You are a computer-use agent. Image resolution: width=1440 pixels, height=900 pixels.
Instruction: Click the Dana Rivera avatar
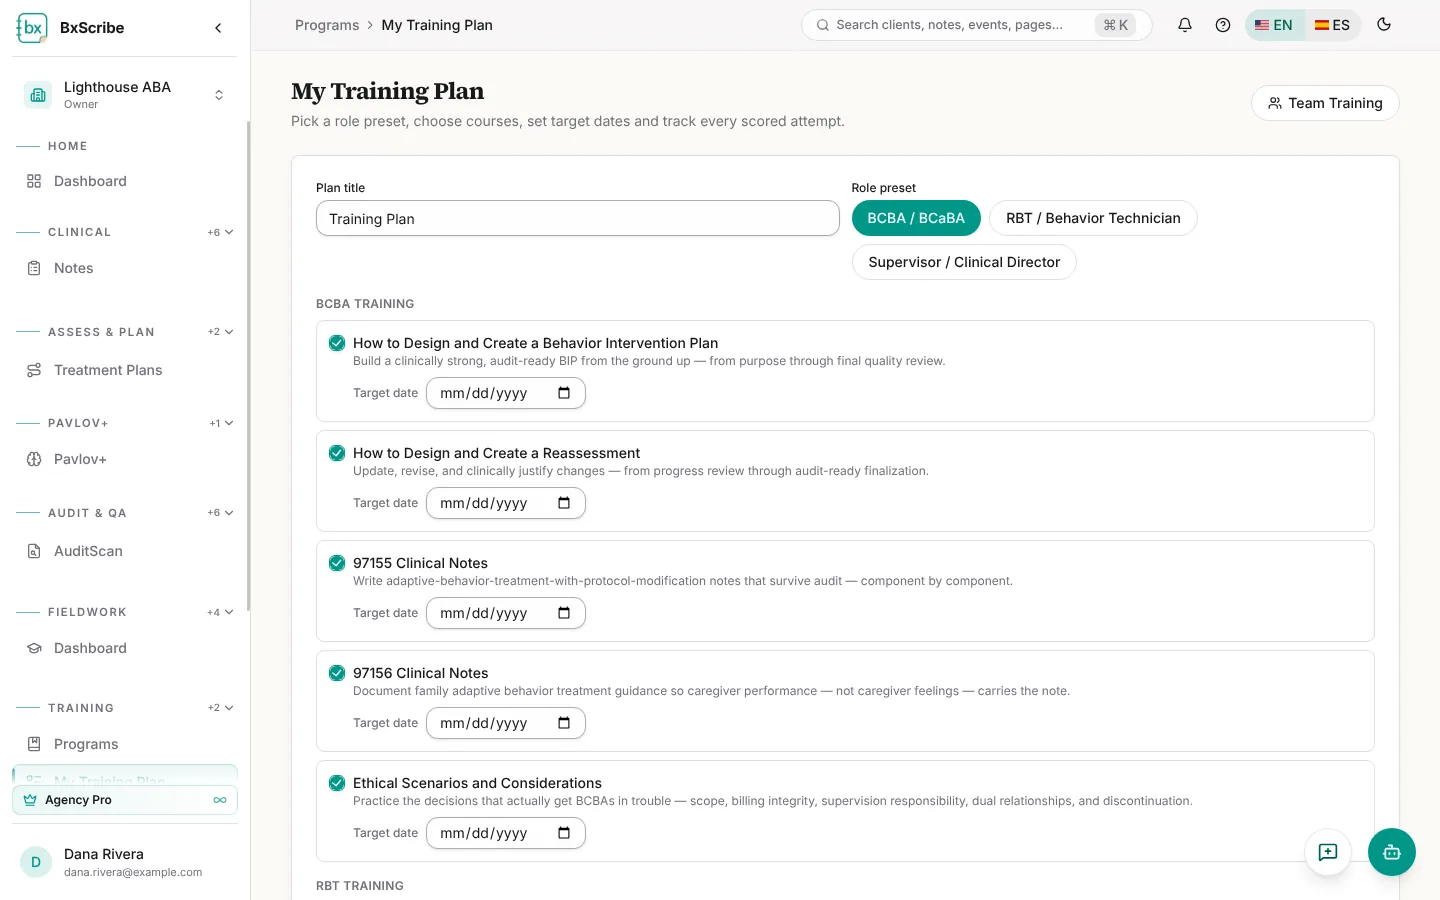36,862
